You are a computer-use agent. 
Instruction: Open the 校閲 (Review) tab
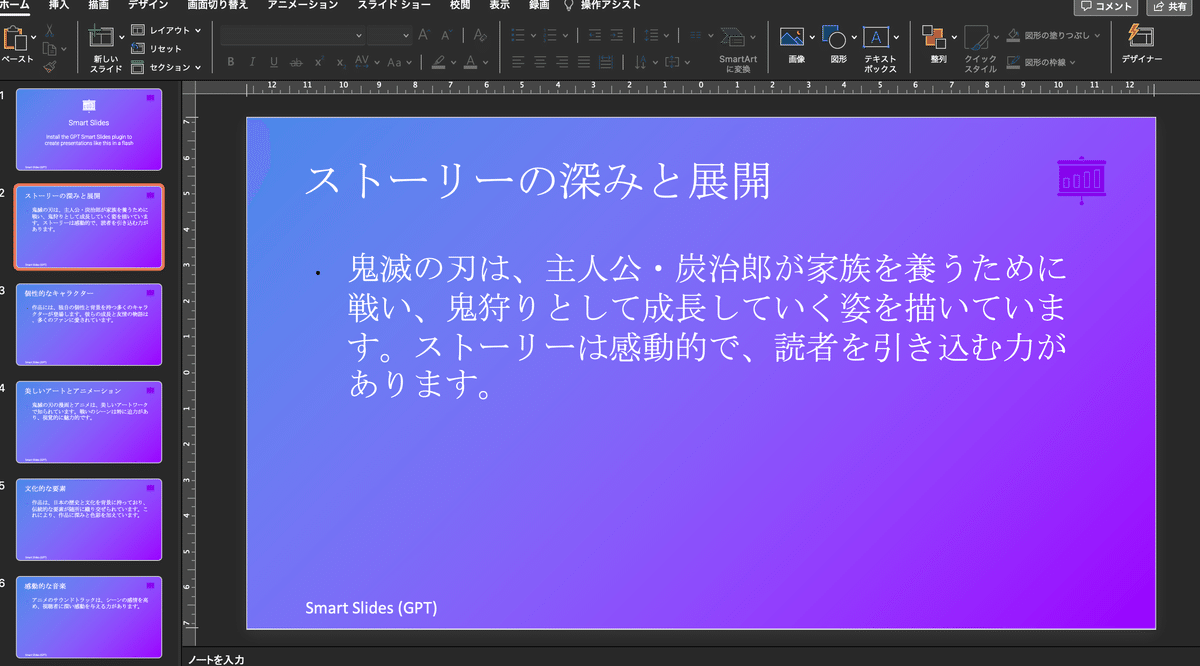coord(460,5)
